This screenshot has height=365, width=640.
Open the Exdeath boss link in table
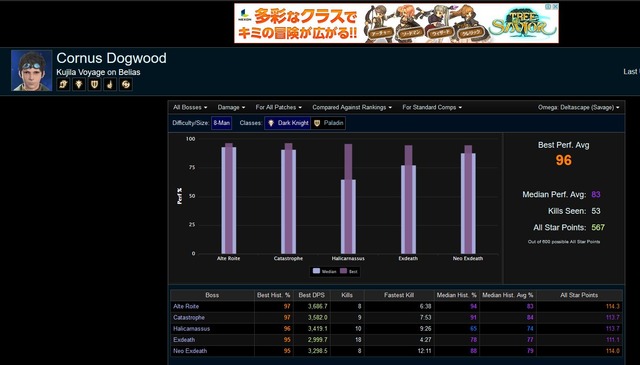coord(184,339)
